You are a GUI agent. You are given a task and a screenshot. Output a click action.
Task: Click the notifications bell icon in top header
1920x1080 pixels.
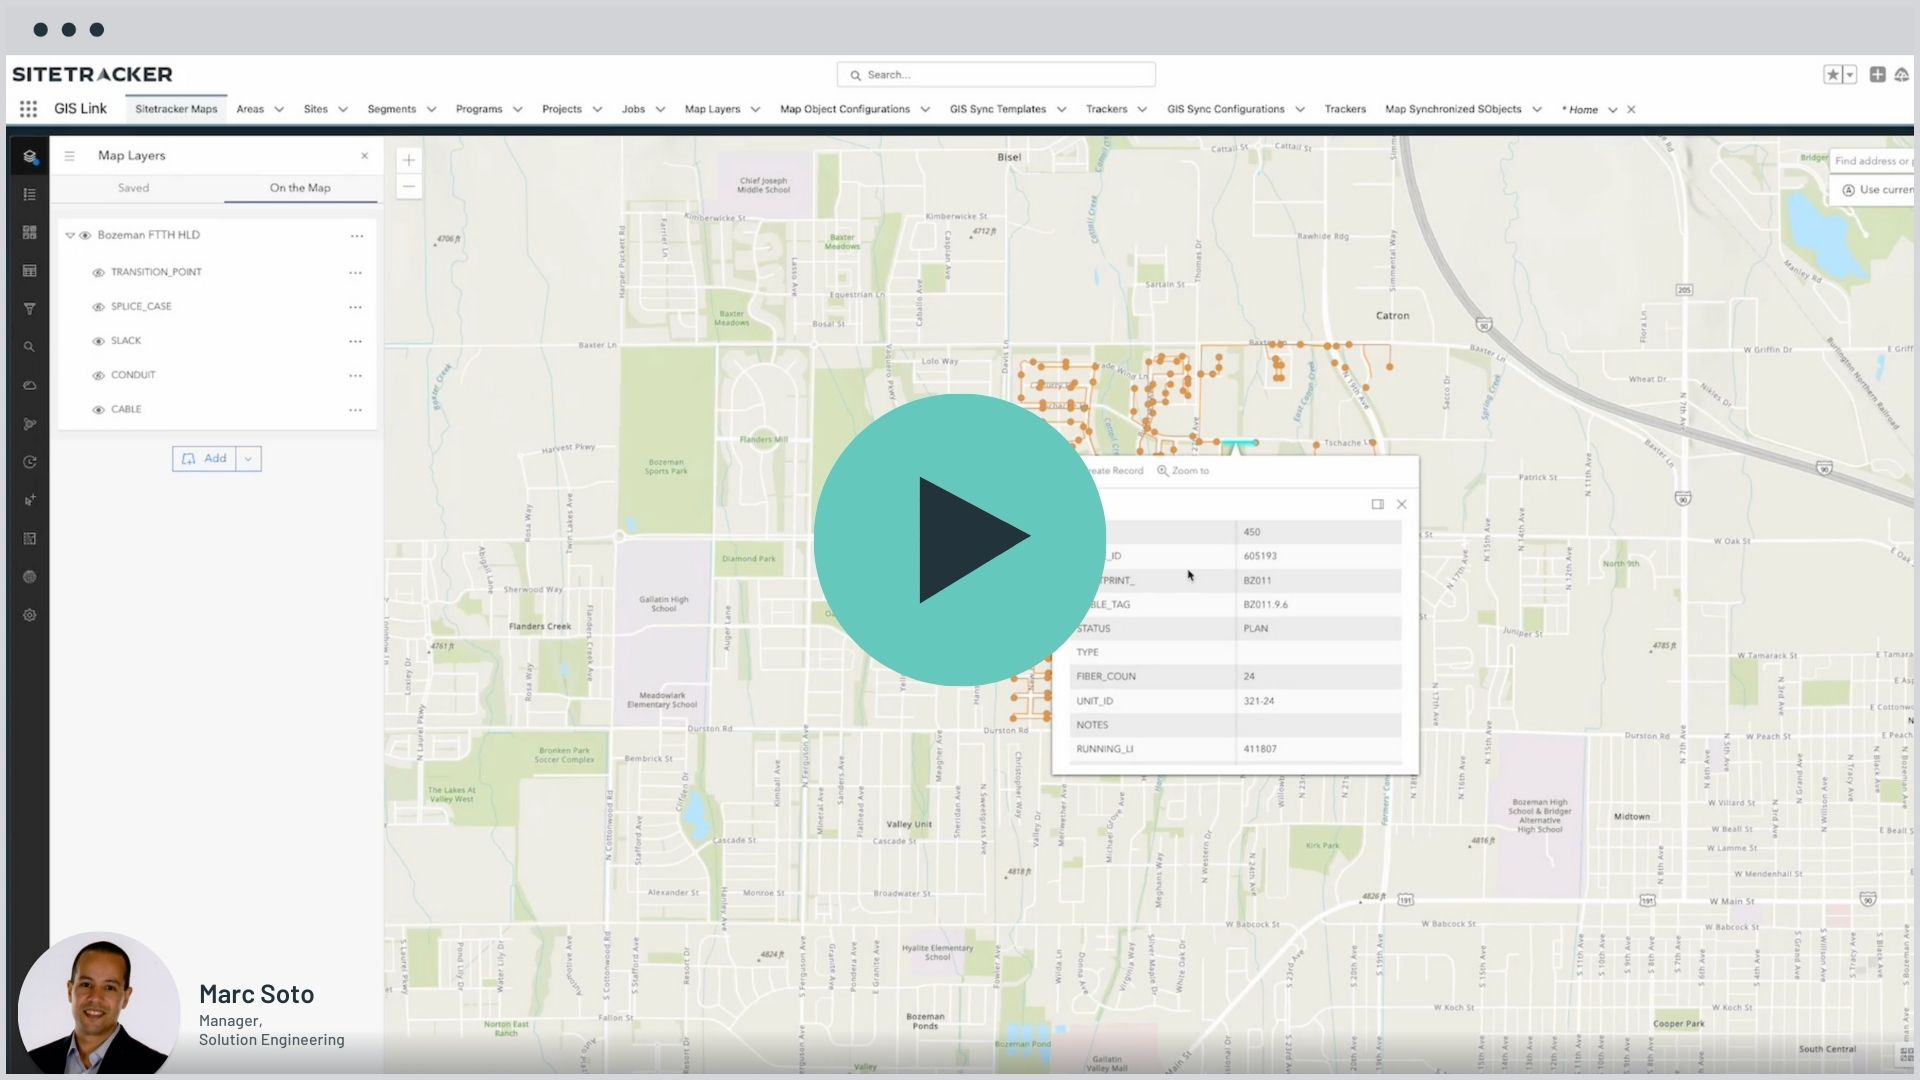click(x=1903, y=74)
